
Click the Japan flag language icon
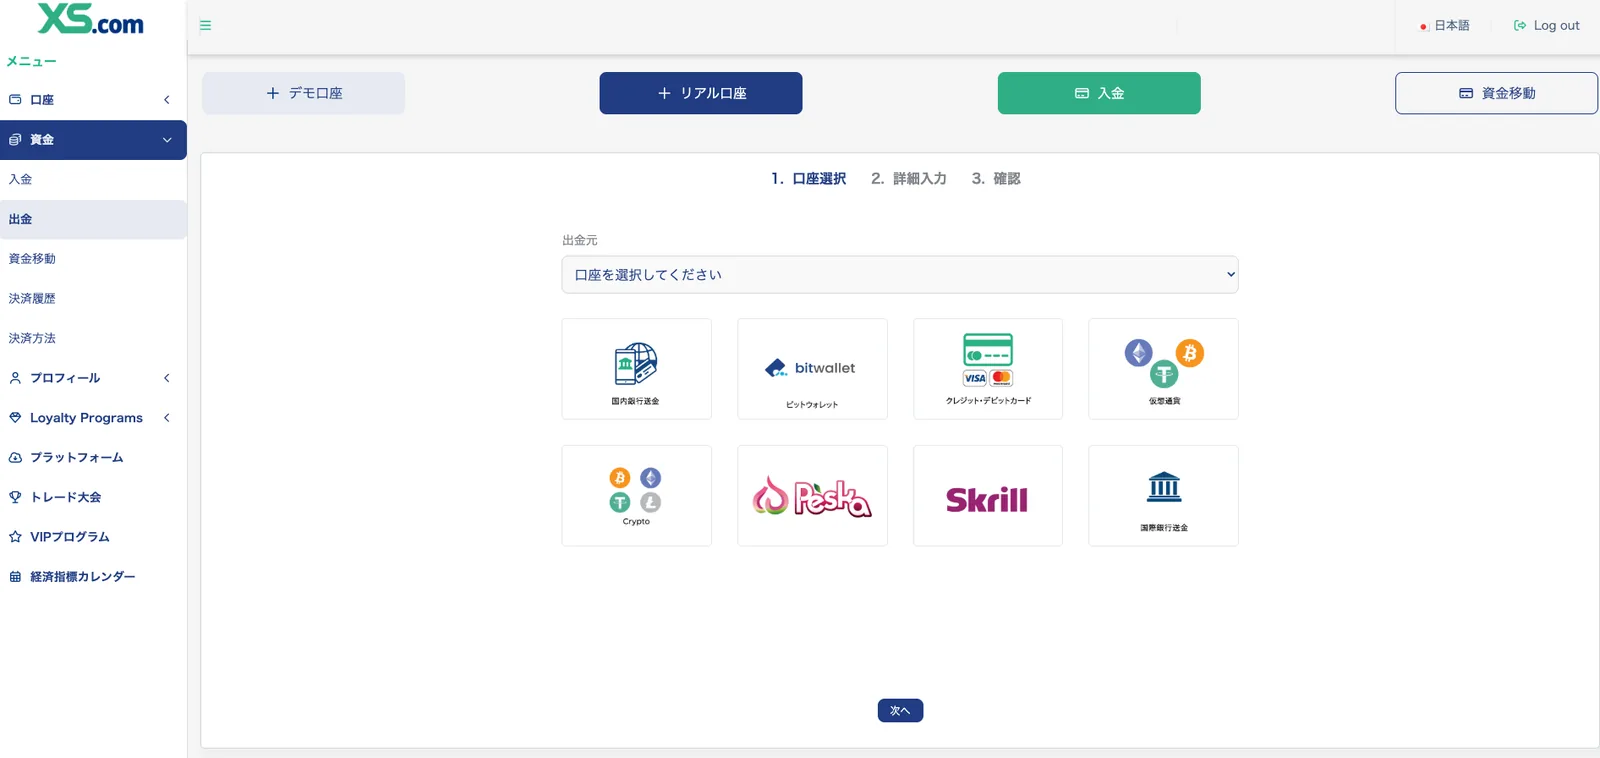click(1423, 26)
